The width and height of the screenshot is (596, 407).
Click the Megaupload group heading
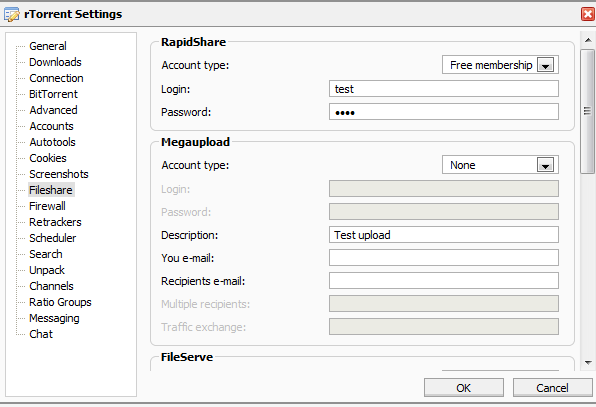195,142
